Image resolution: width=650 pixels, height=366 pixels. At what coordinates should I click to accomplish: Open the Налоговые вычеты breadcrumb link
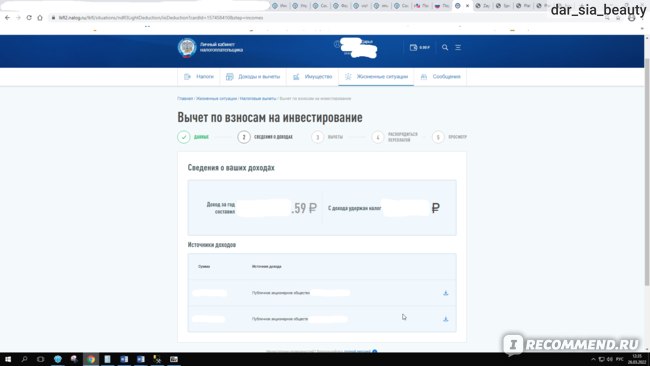[x=258, y=99]
